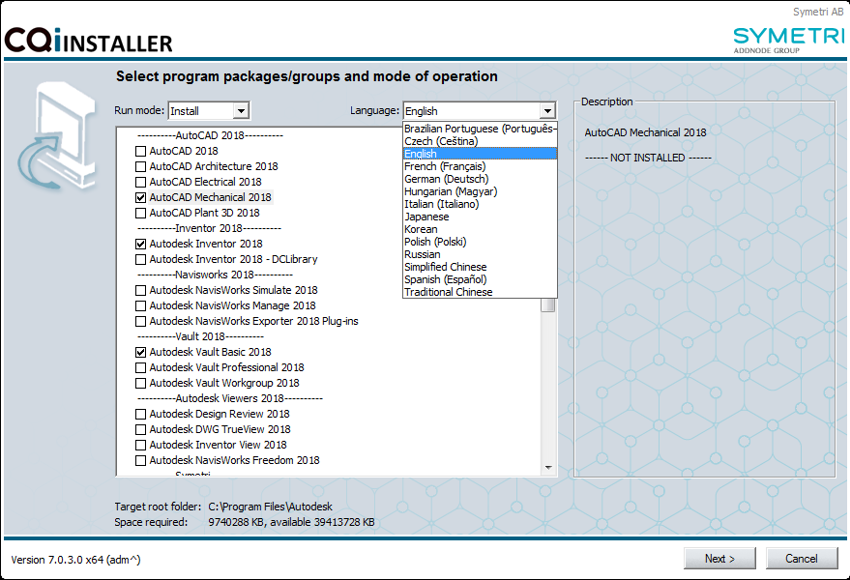Click the Next button

pyautogui.click(x=719, y=558)
